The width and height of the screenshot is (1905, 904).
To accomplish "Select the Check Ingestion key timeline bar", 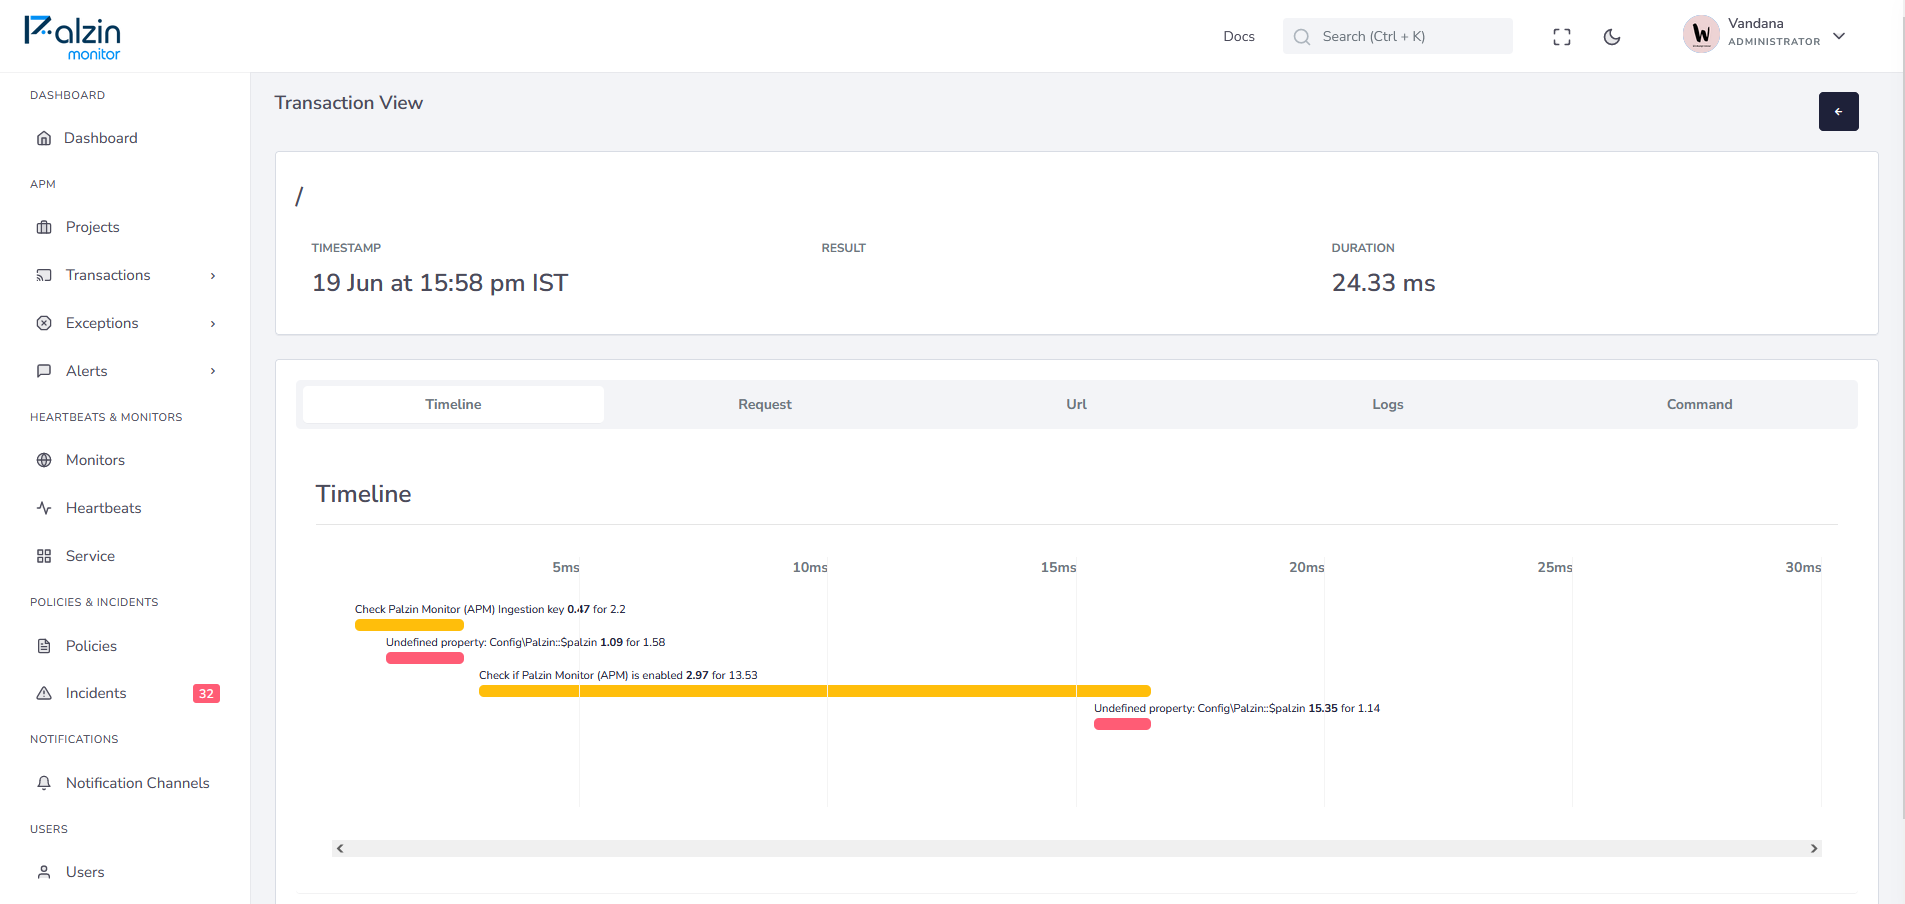I will pyautogui.click(x=409, y=625).
